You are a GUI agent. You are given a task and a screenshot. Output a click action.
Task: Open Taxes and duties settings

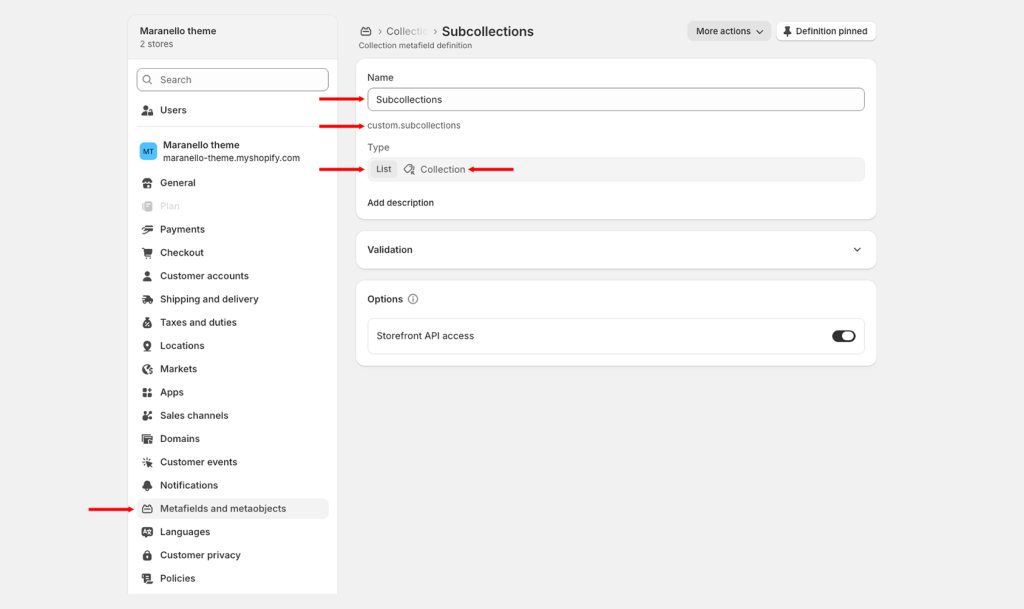pyautogui.click(x=232, y=322)
